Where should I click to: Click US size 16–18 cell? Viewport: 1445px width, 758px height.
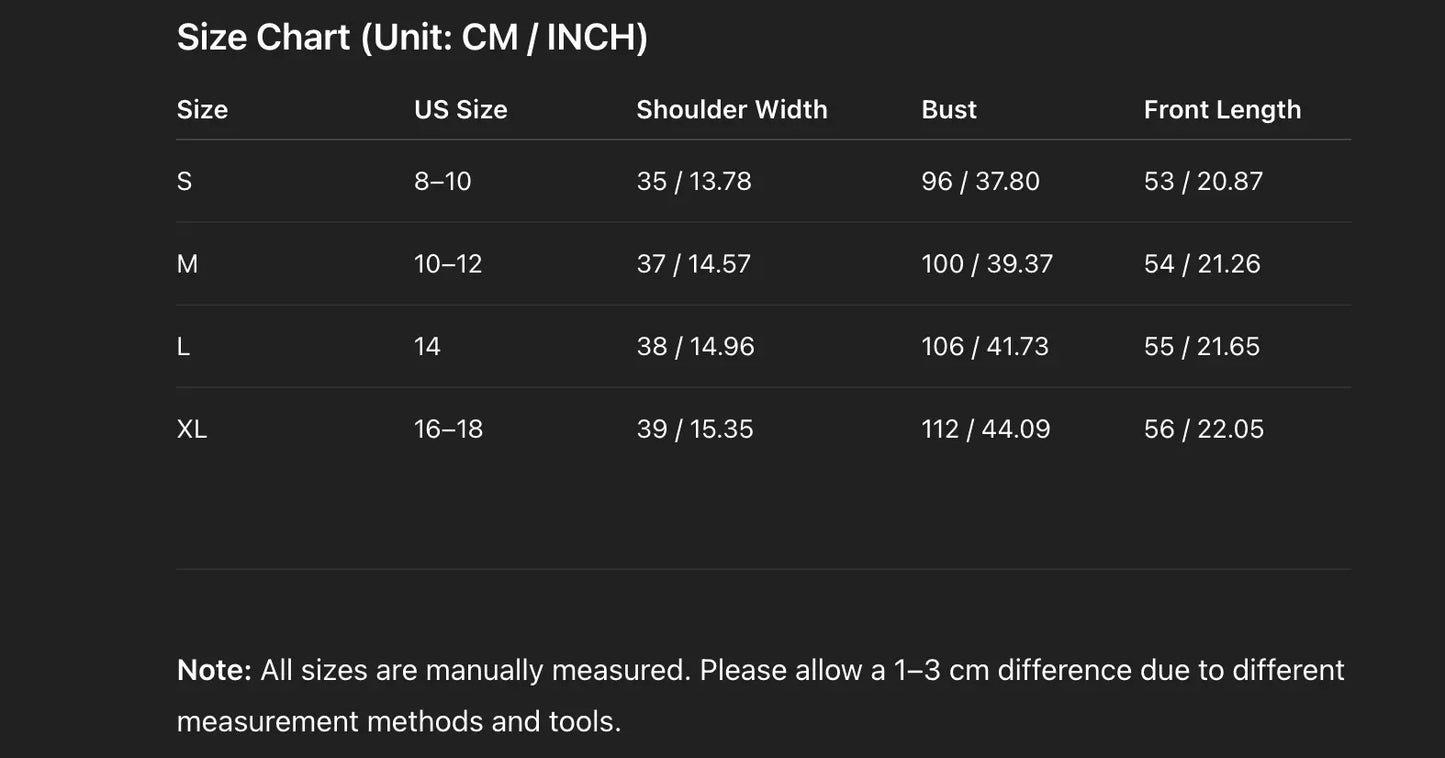pos(448,429)
